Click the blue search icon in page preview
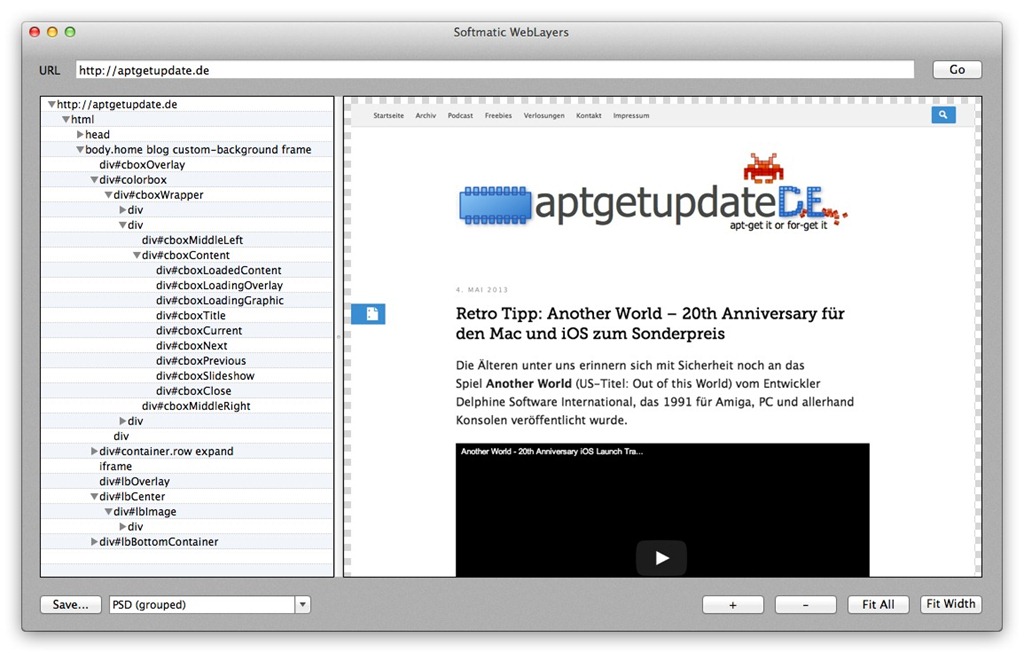The width and height of the screenshot is (1024, 653). click(943, 115)
